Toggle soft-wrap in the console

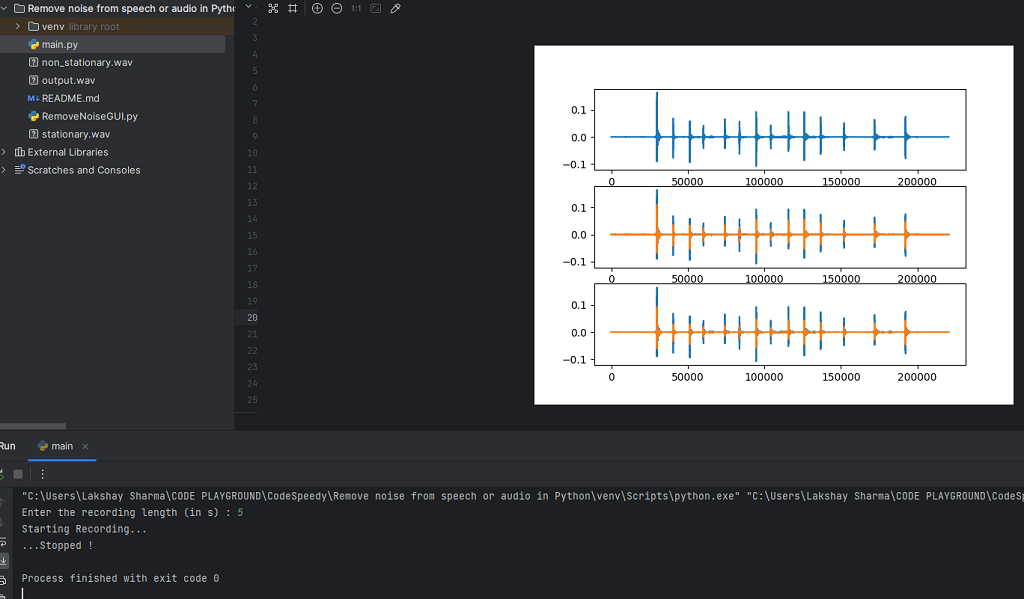coord(3,542)
